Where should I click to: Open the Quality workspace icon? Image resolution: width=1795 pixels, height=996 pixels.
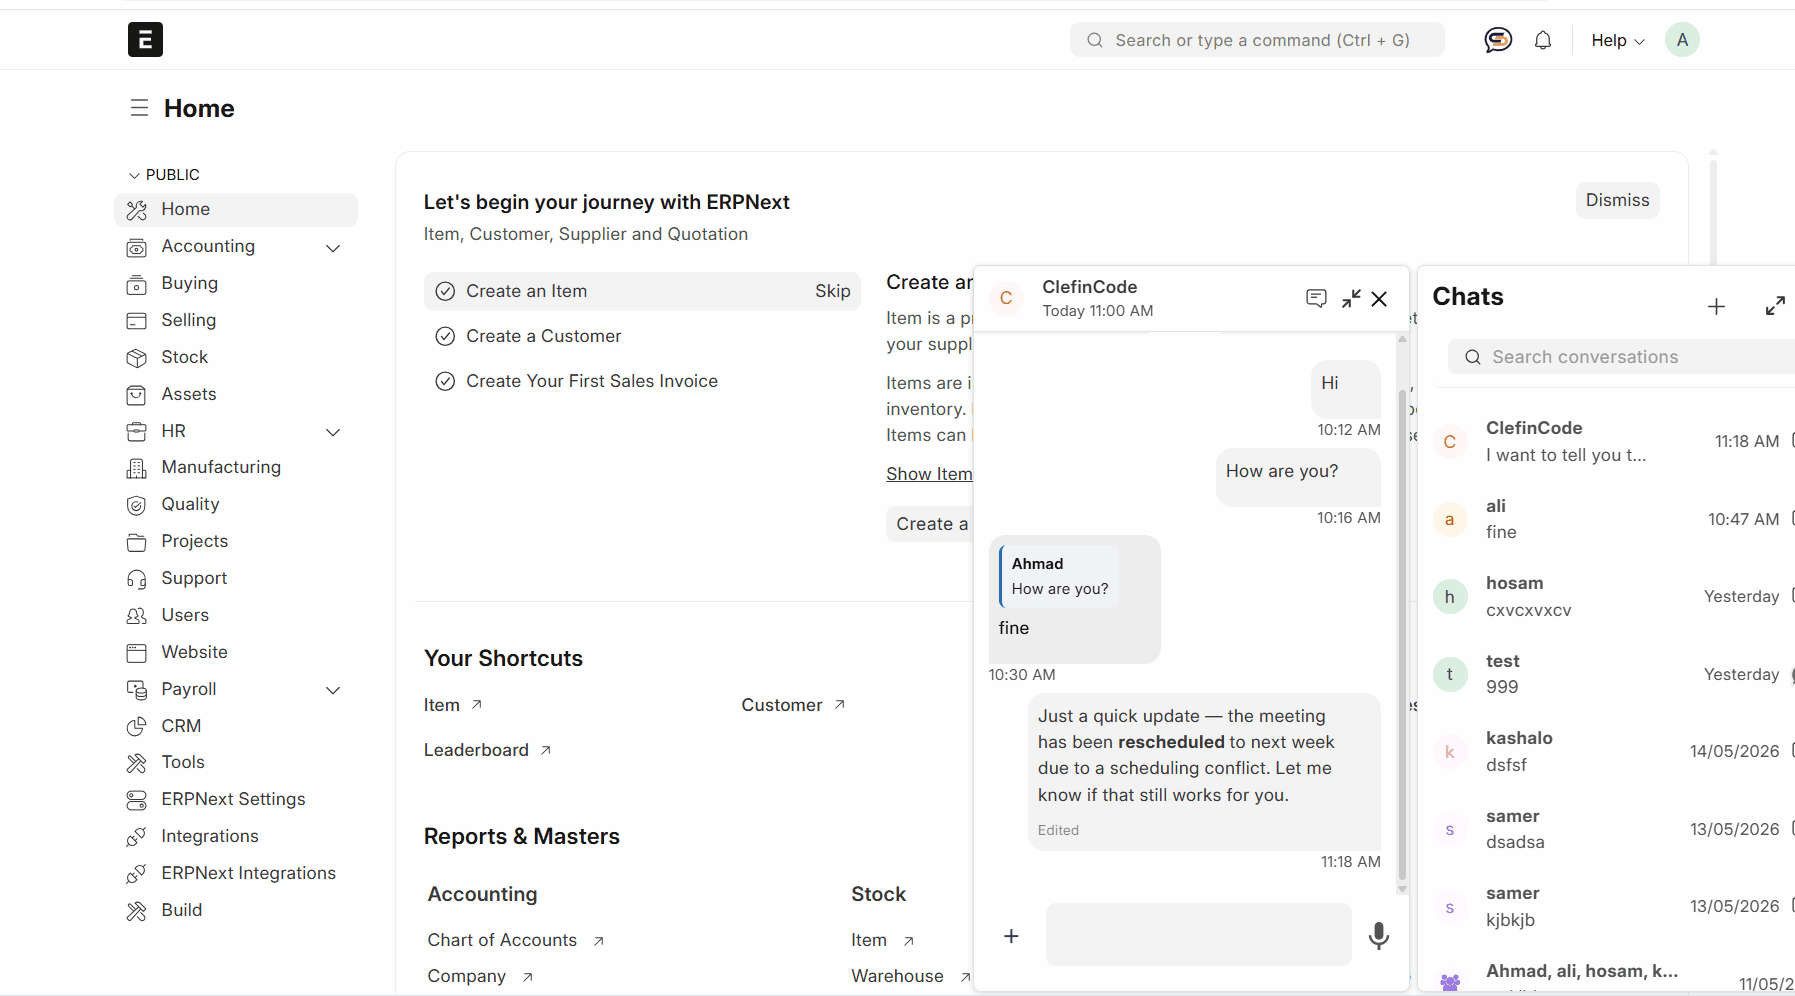coord(137,505)
